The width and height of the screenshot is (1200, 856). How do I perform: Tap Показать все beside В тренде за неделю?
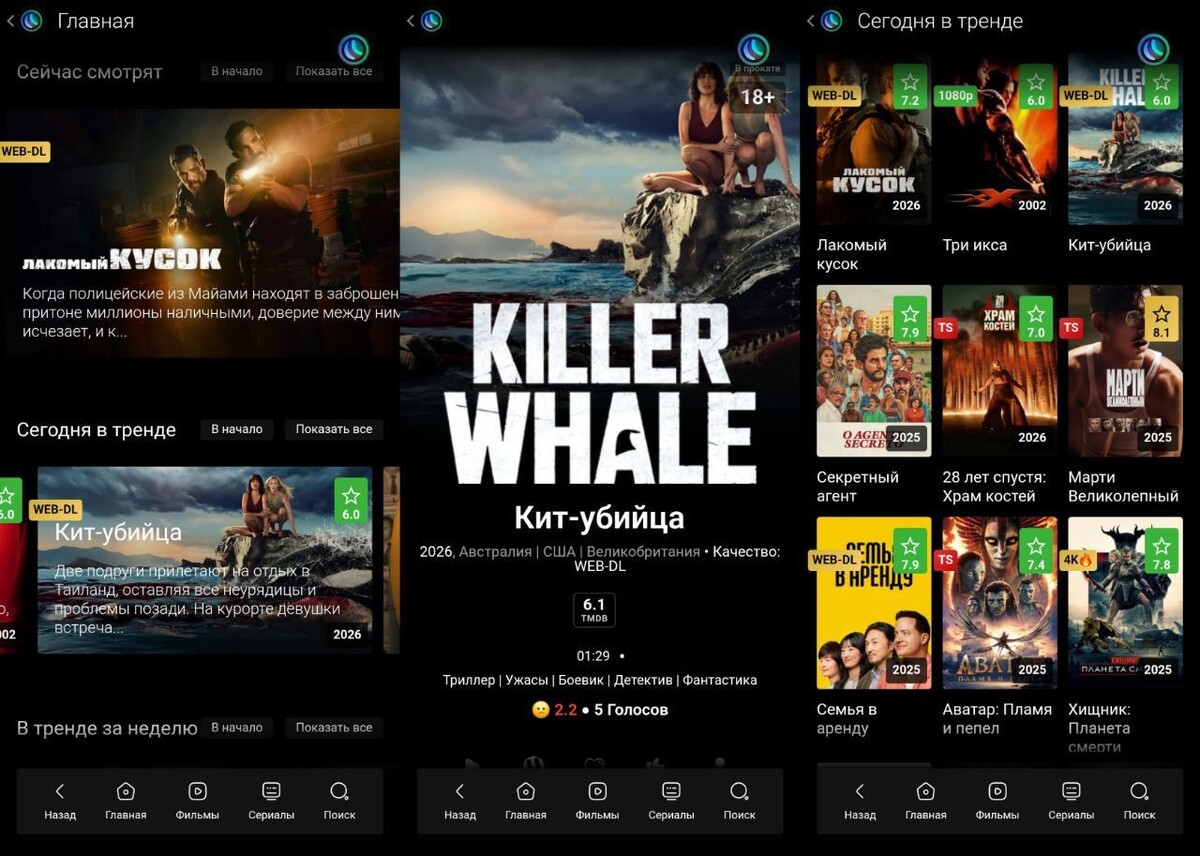tap(334, 727)
